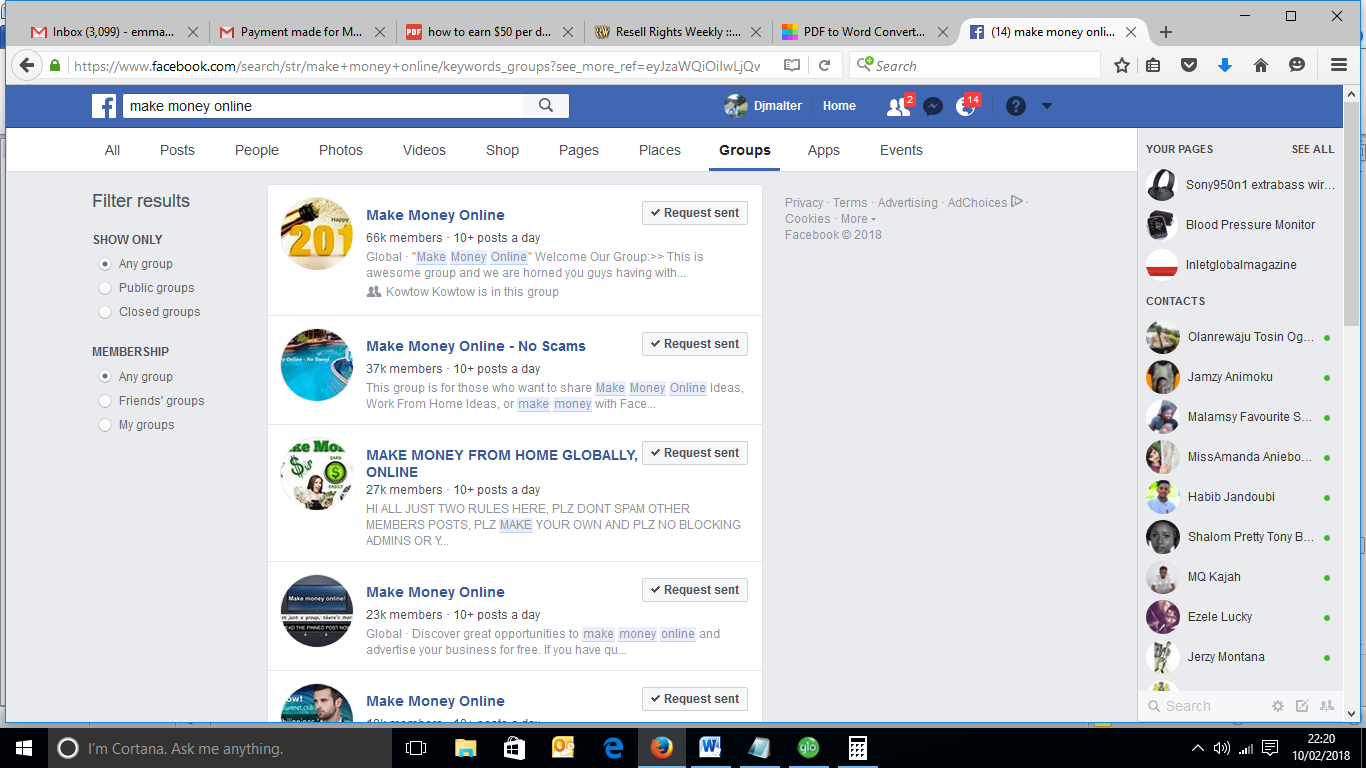The image size is (1366, 768).
Task: Open the notifications globe icon
Action: (966, 106)
